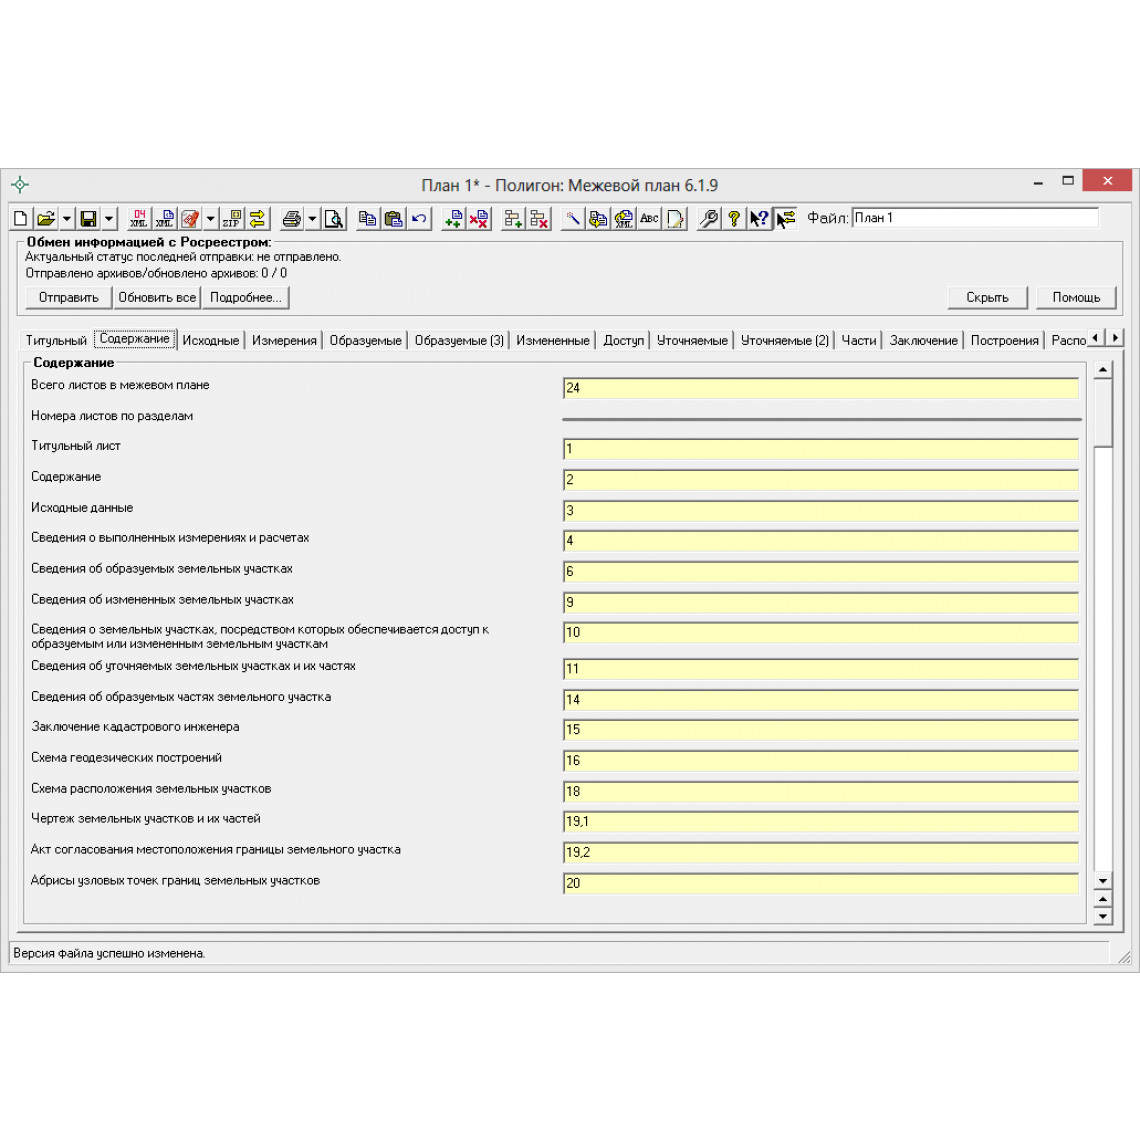This screenshot has width=1140, height=1140.
Task: Open the Измерения tab
Action: click(284, 340)
